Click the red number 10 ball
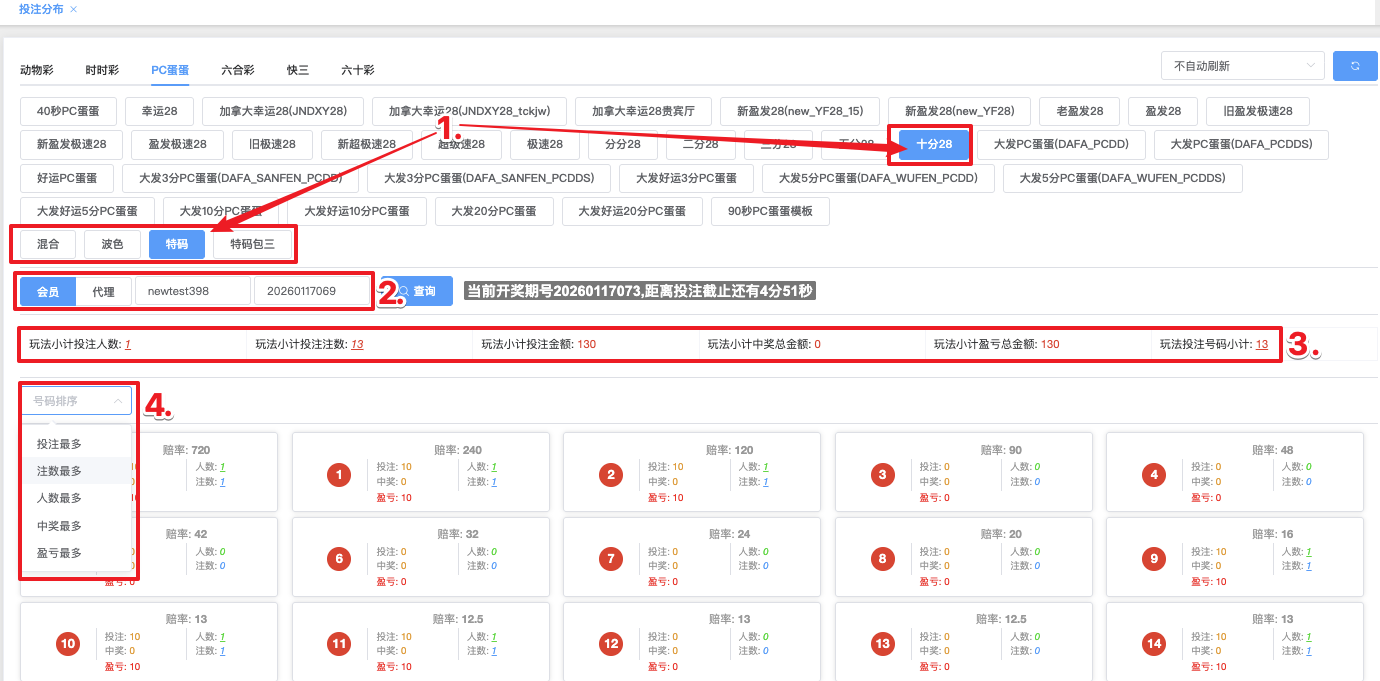1380x681 pixels. [68, 644]
